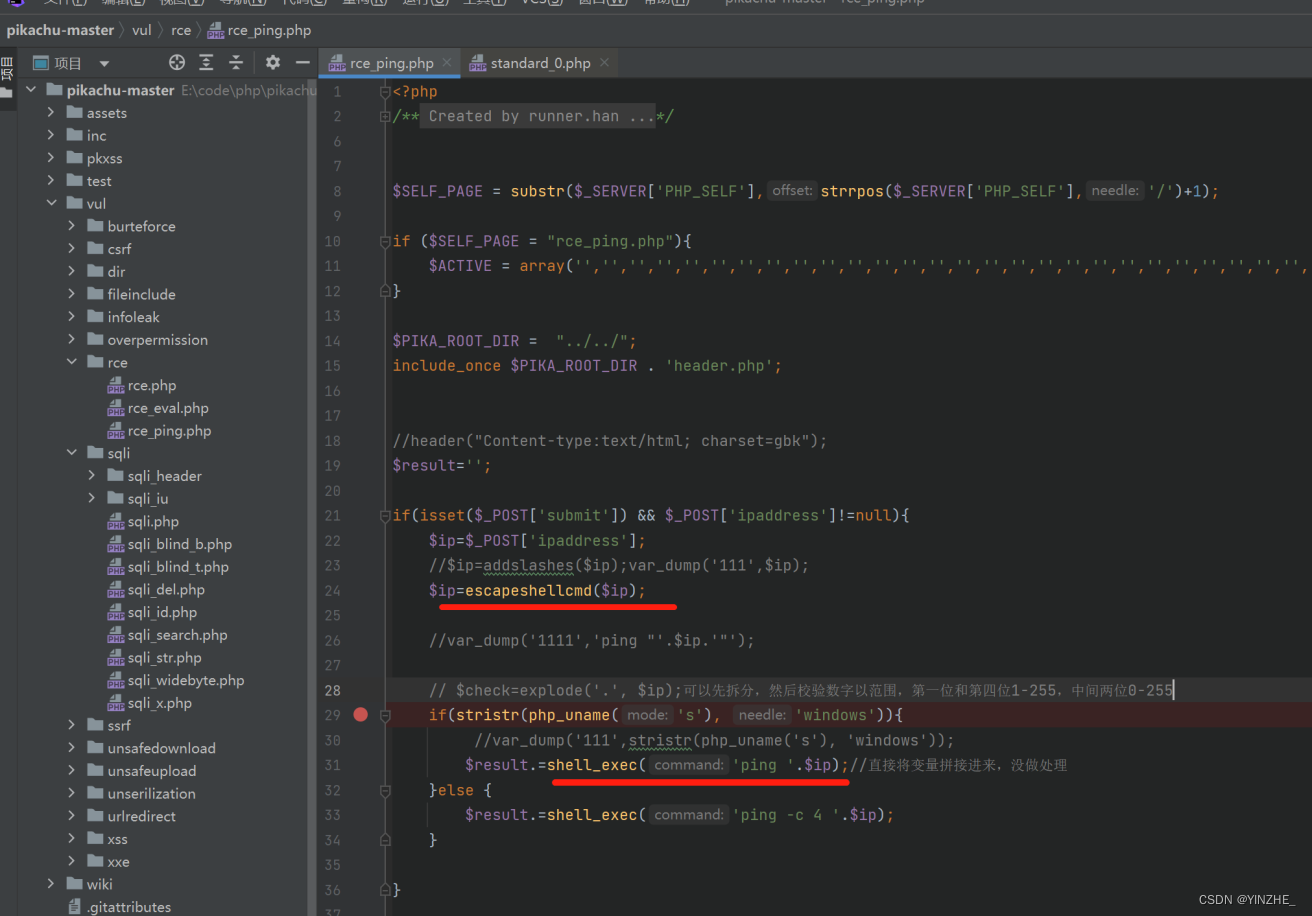Collapse the sqli folder chevron
This screenshot has height=916, width=1312.
pyautogui.click(x=72, y=453)
